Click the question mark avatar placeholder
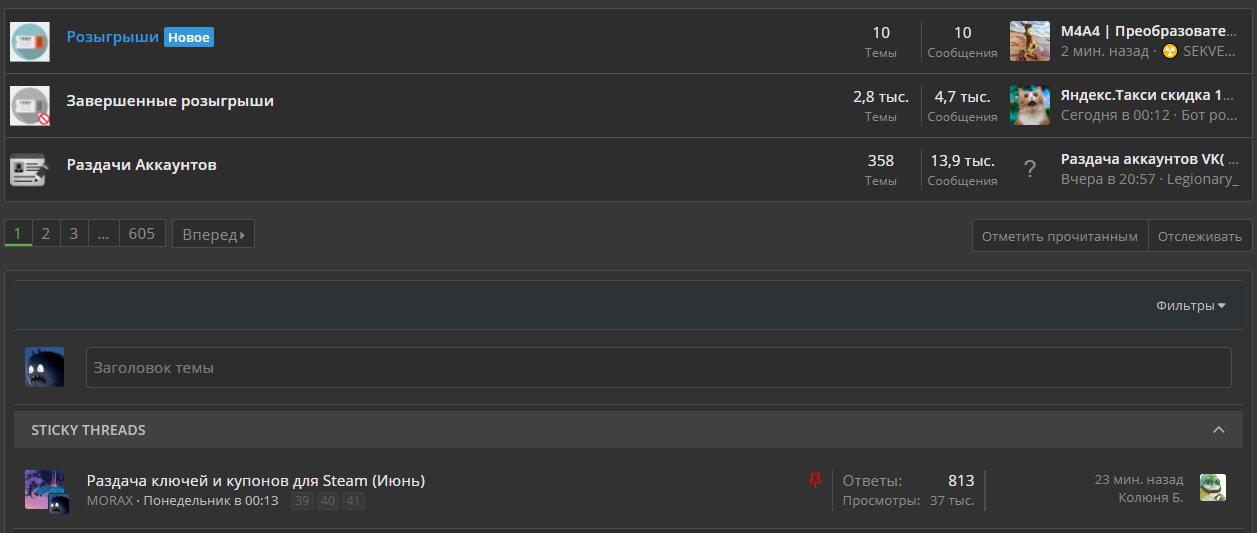 click(1030, 169)
